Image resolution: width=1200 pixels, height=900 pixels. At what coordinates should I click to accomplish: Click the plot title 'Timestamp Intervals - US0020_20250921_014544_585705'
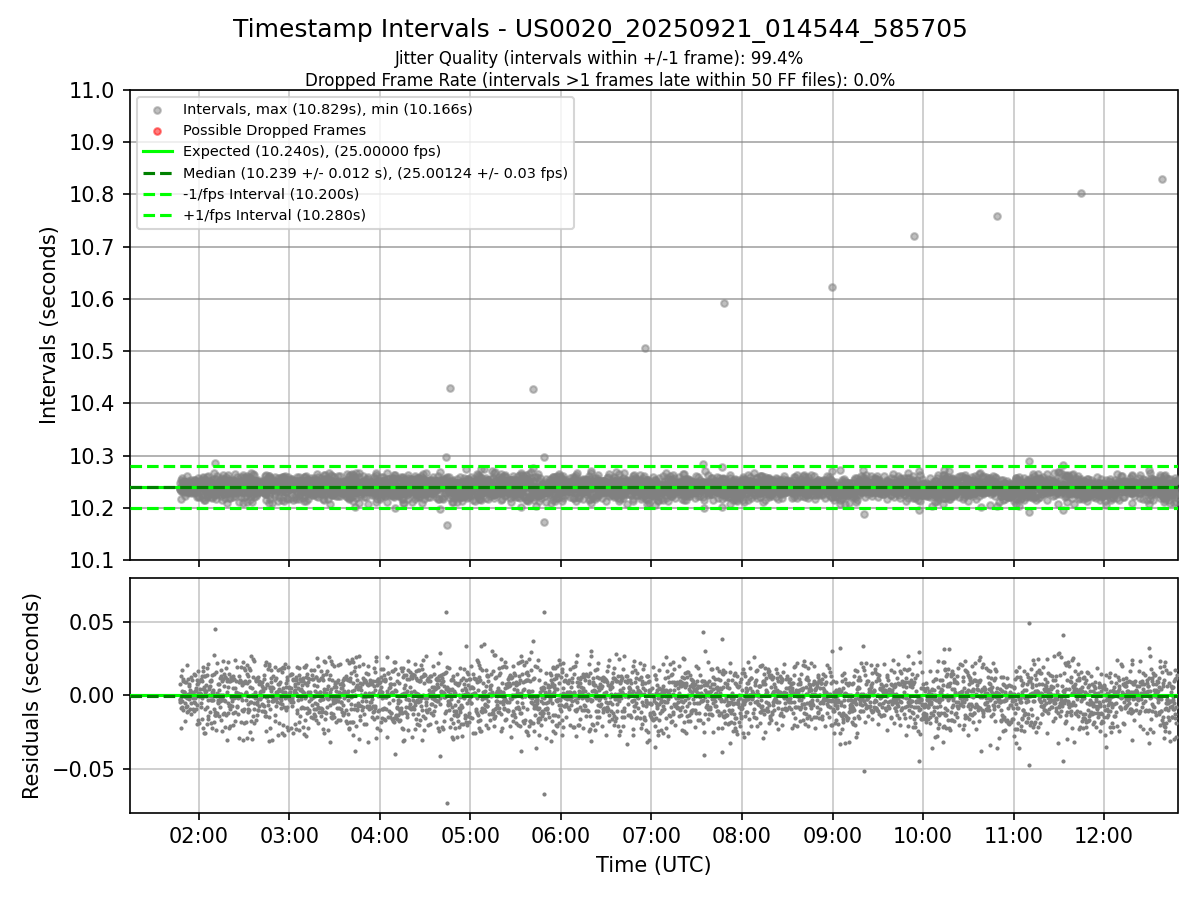(600, 29)
